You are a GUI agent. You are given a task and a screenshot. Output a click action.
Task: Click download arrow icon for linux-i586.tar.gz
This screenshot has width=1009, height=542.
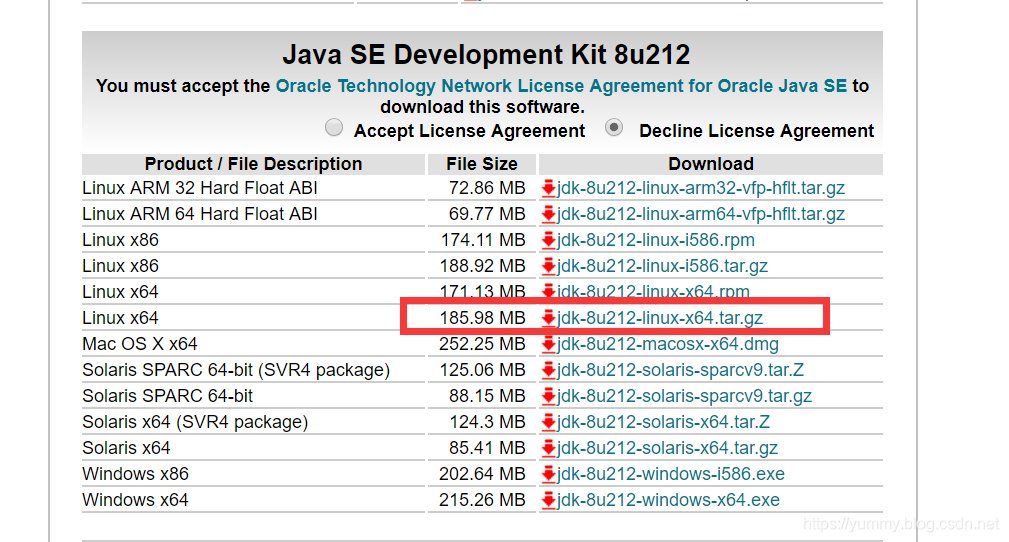(549, 266)
